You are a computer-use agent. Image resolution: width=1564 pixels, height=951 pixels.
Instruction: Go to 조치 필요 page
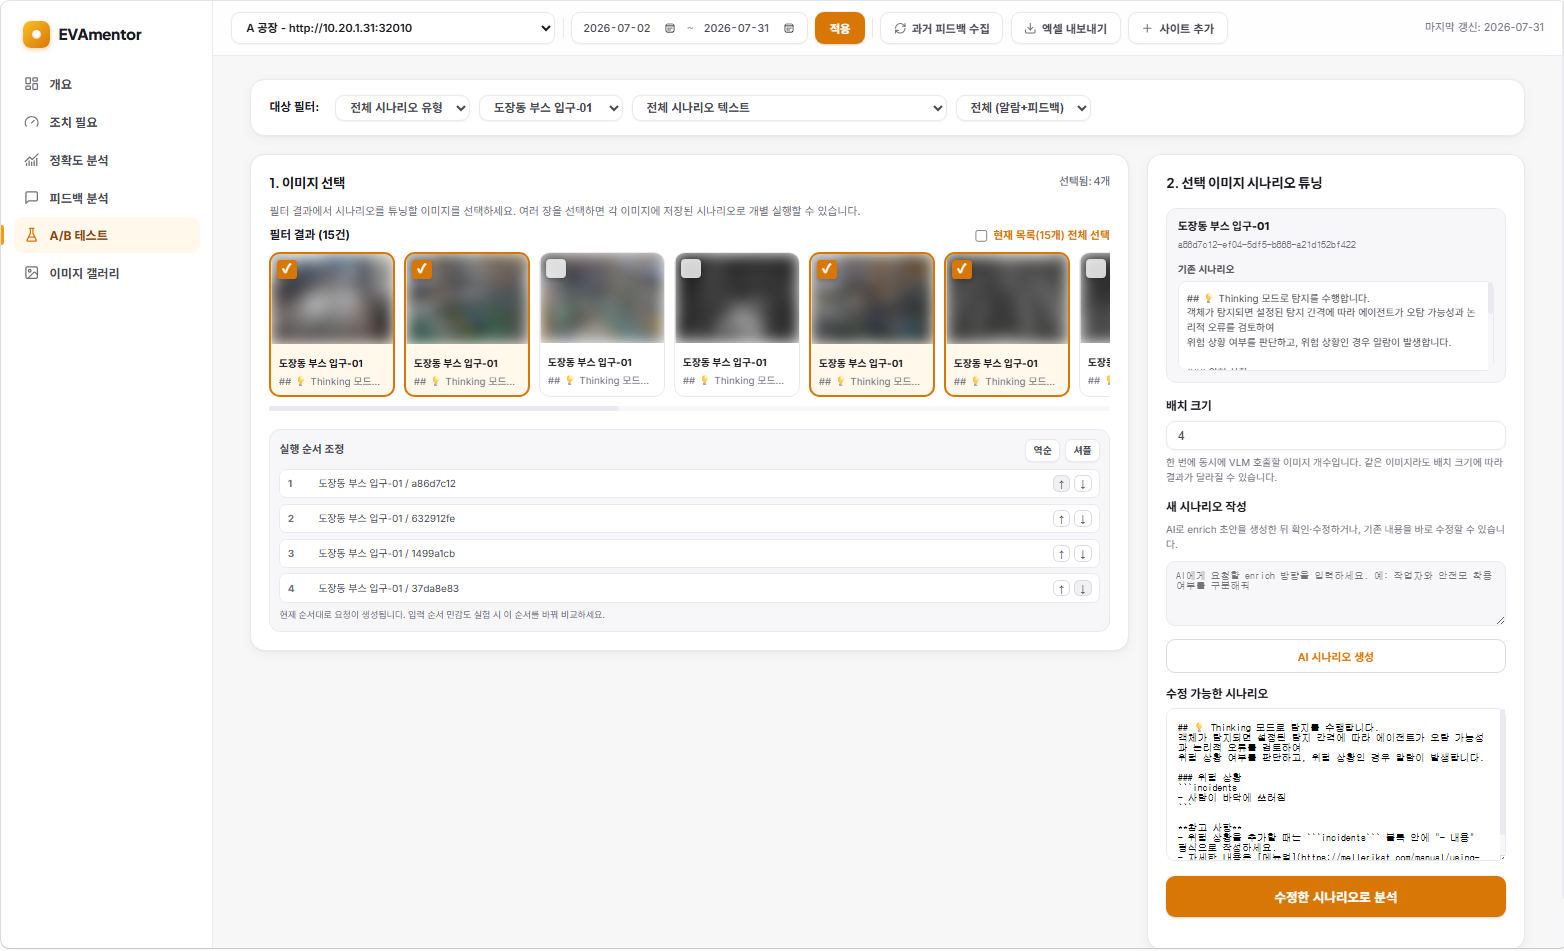pos(106,122)
